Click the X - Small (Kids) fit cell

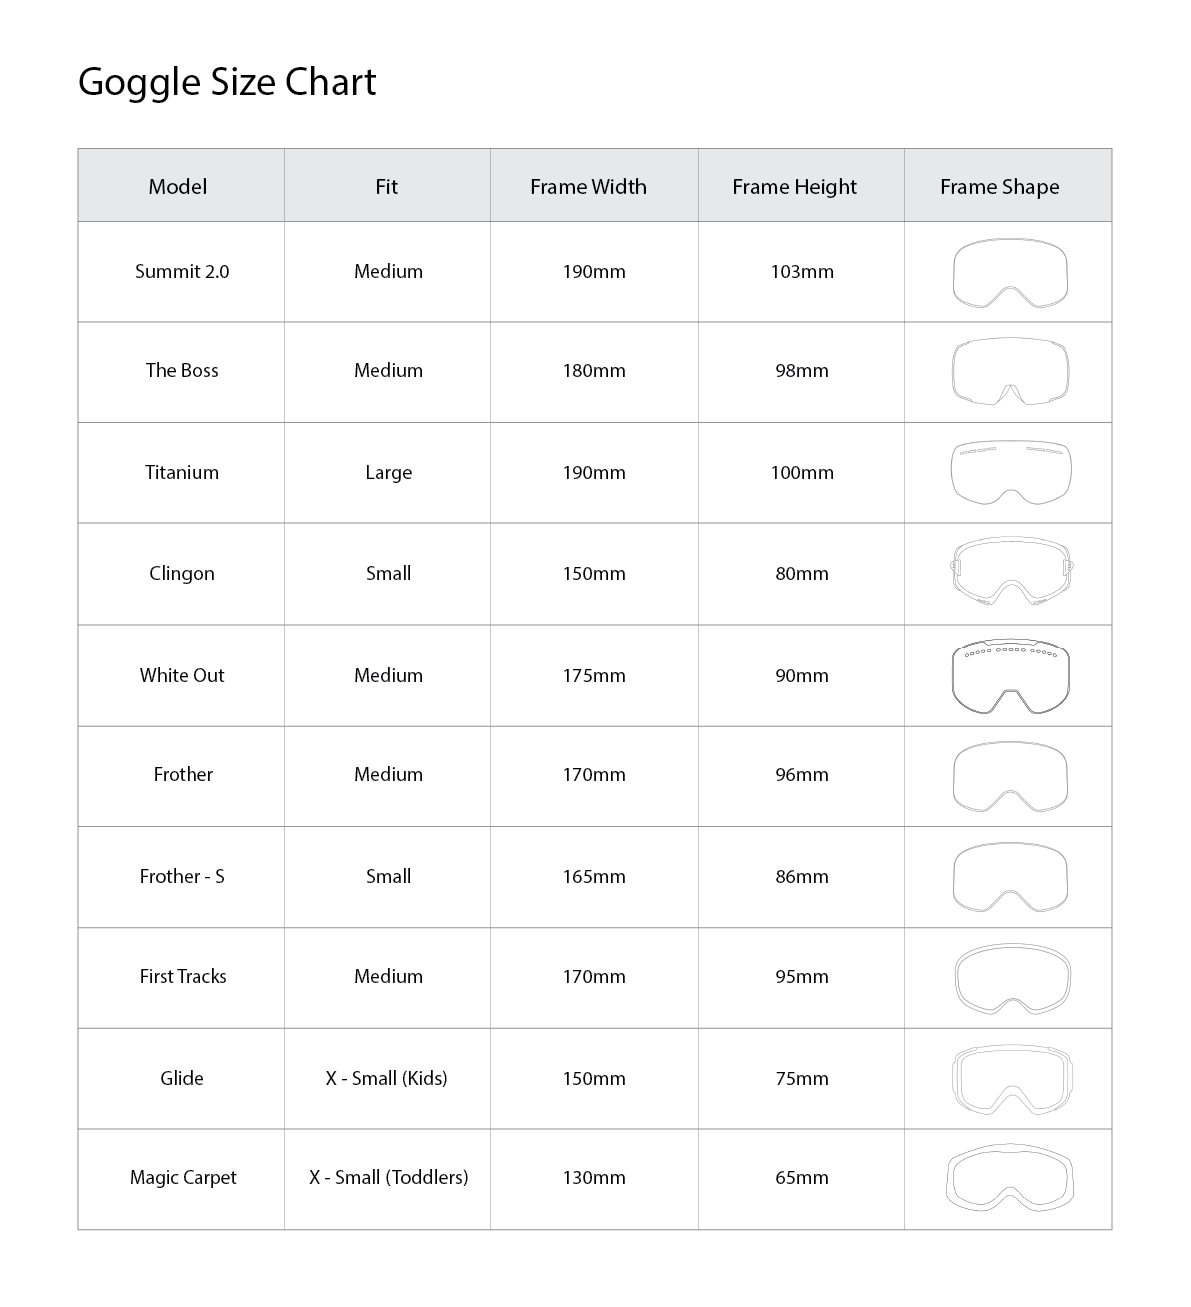click(386, 1079)
